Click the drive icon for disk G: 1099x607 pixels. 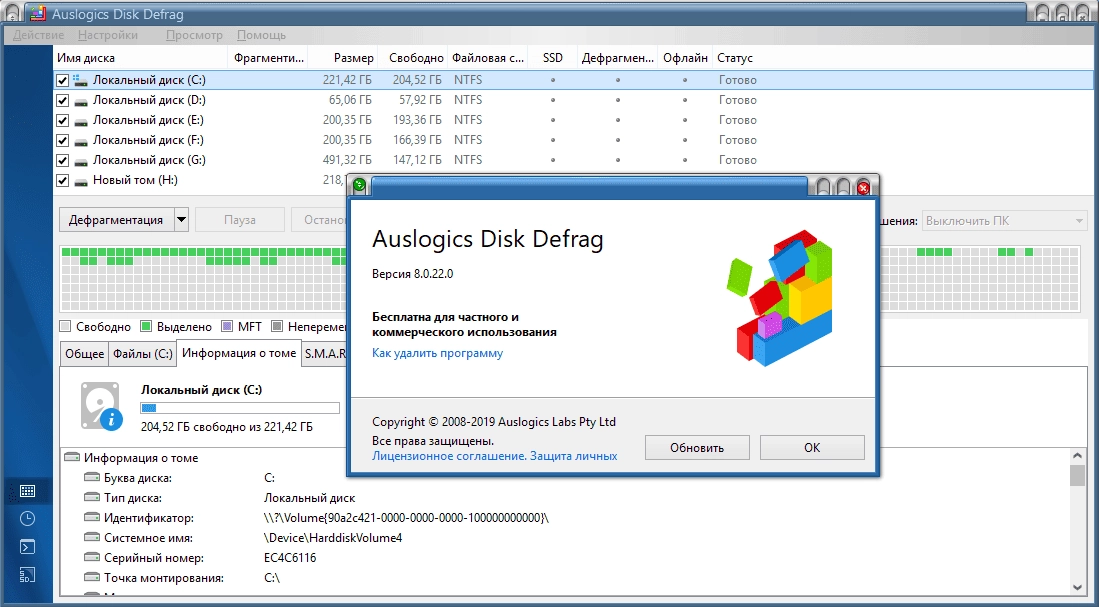pos(81,161)
